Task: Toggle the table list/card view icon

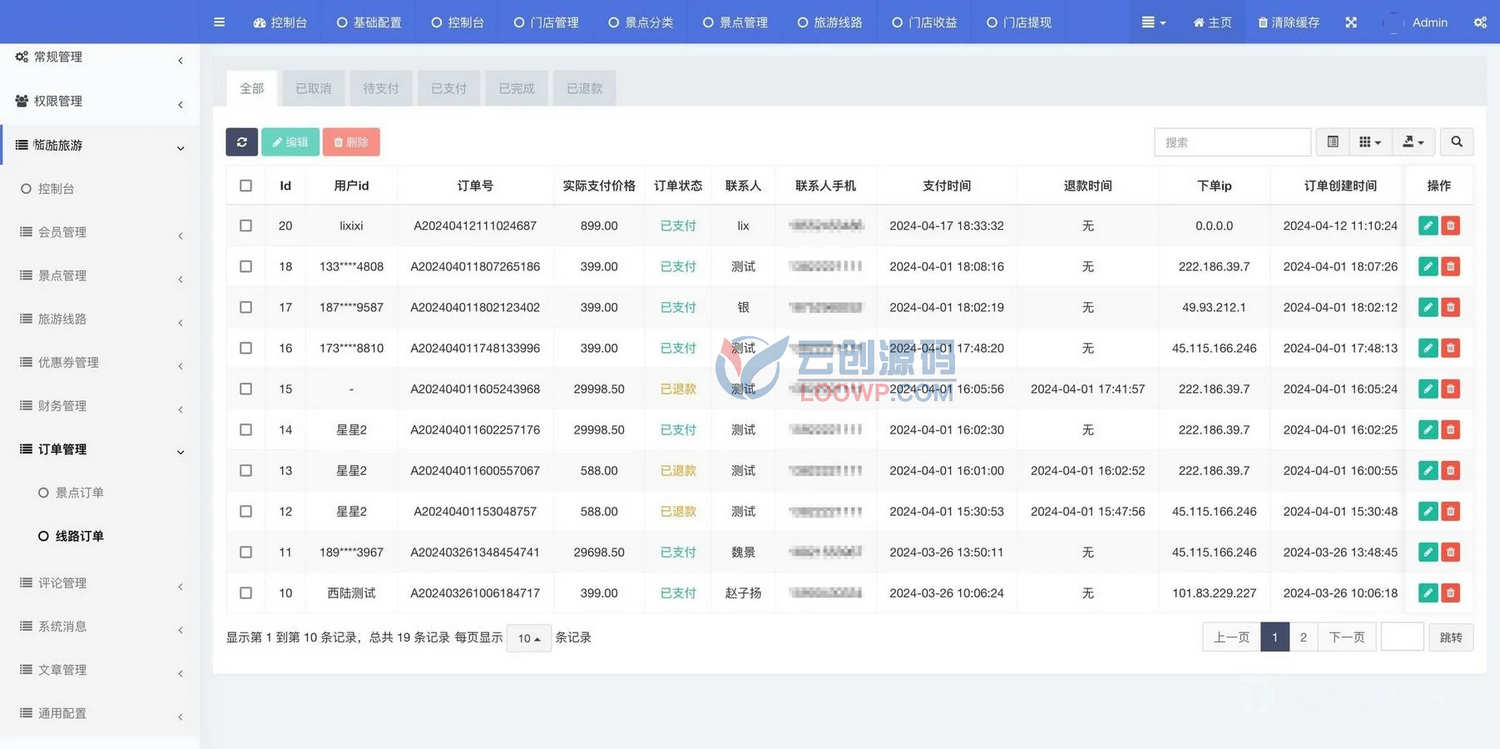Action: point(1333,142)
